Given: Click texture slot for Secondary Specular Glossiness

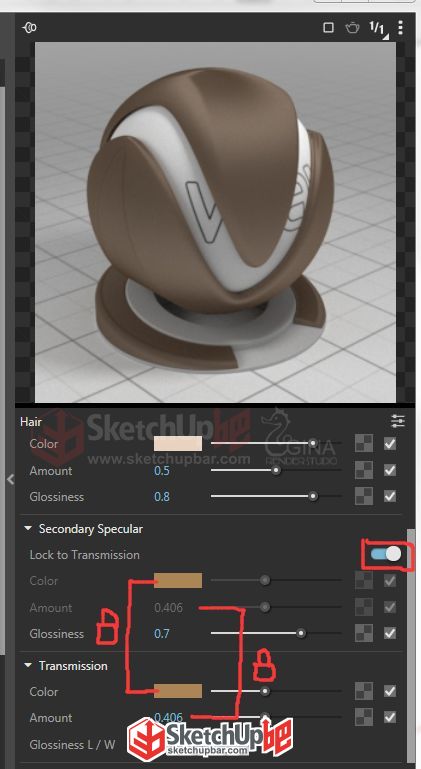Looking at the screenshot, I should [x=364, y=633].
